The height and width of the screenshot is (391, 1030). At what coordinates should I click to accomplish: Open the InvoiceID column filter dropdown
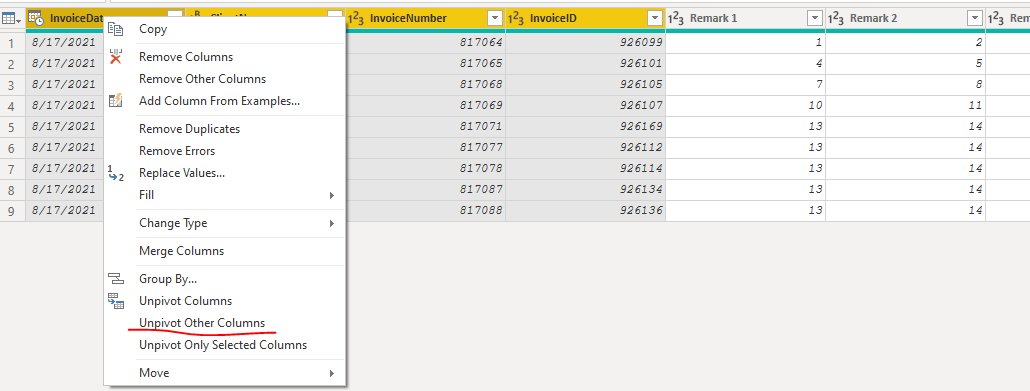tap(655, 18)
